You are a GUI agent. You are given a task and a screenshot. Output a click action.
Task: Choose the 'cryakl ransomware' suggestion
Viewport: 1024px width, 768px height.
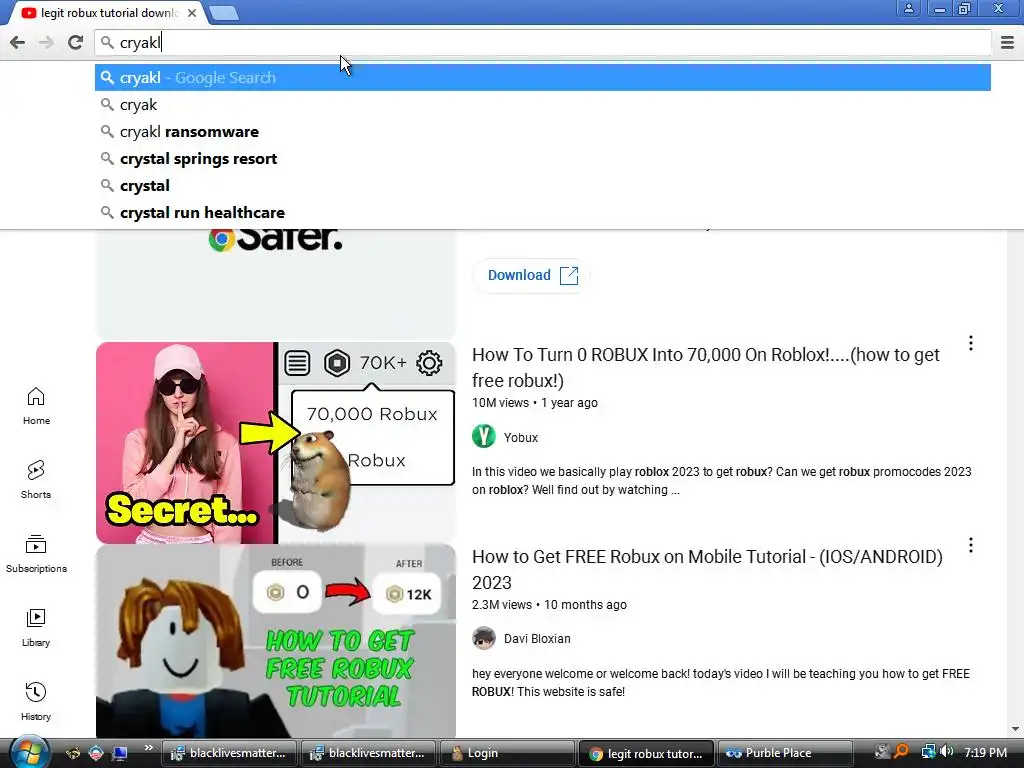(x=543, y=132)
